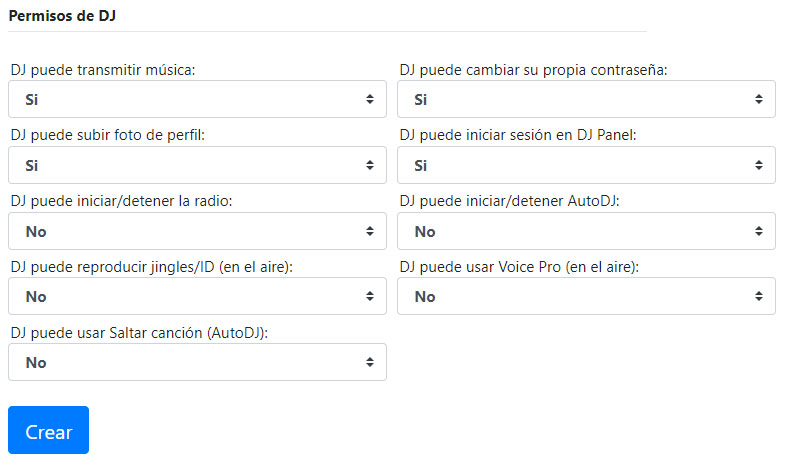Click the 'DJ puede iniciar/detener AutoDJ:' label
Viewport: 788px width, 470px height.
click(509, 202)
